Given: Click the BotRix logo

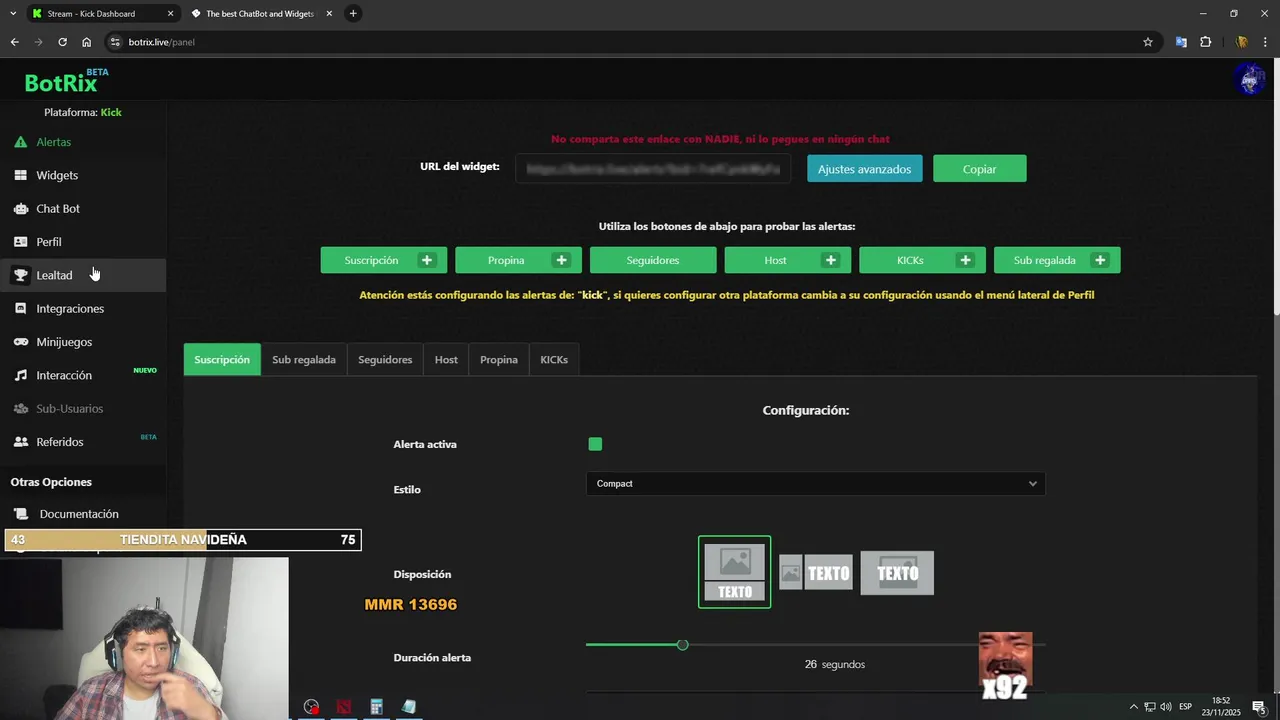Looking at the screenshot, I should (66, 82).
